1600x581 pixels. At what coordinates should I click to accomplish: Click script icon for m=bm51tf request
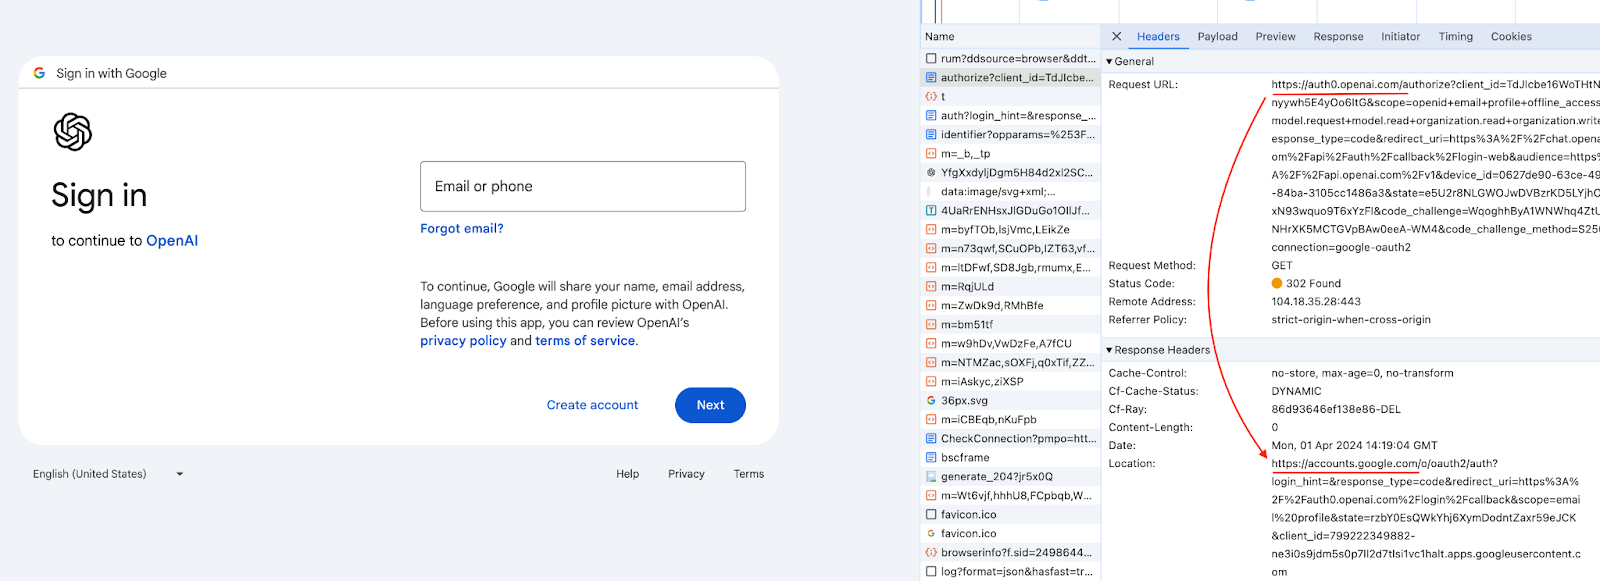pos(931,325)
